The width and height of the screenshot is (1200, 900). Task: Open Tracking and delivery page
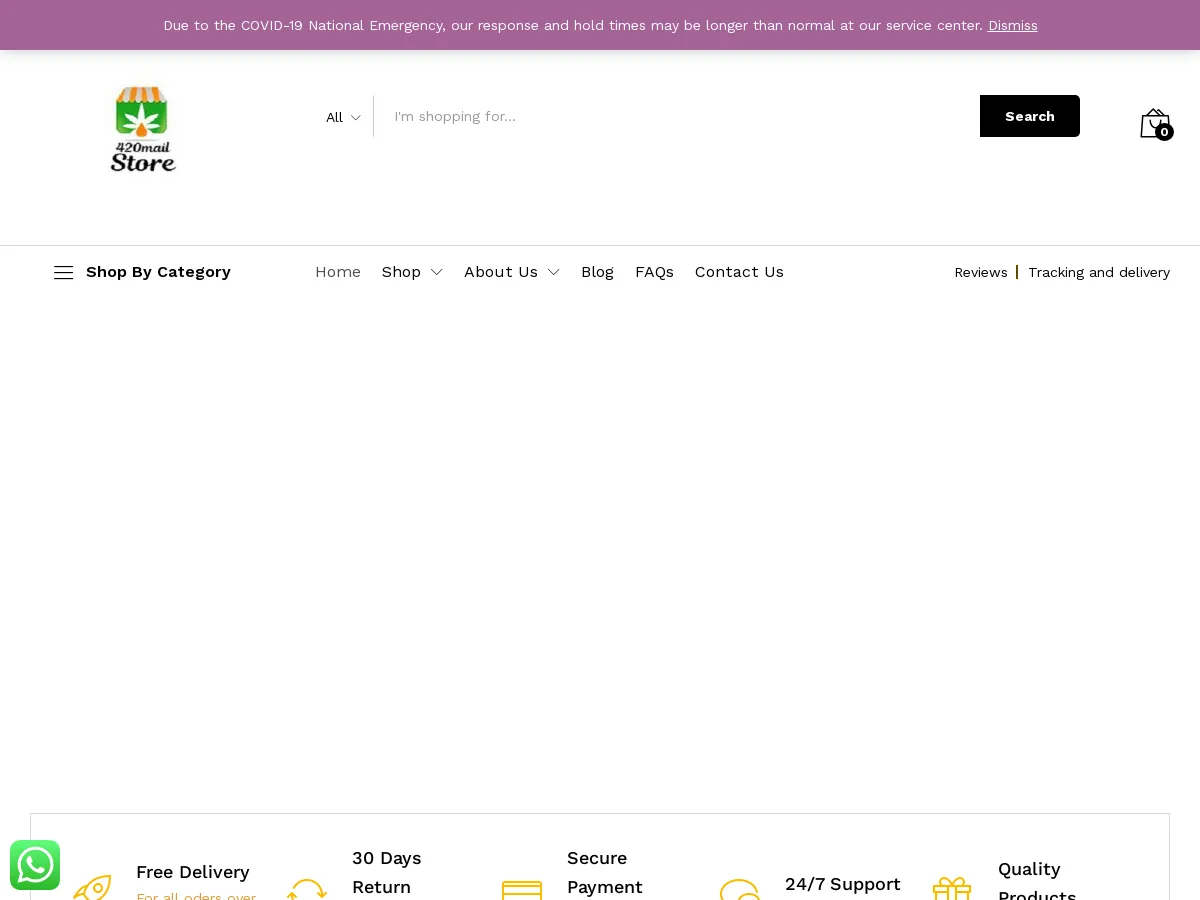click(1099, 272)
